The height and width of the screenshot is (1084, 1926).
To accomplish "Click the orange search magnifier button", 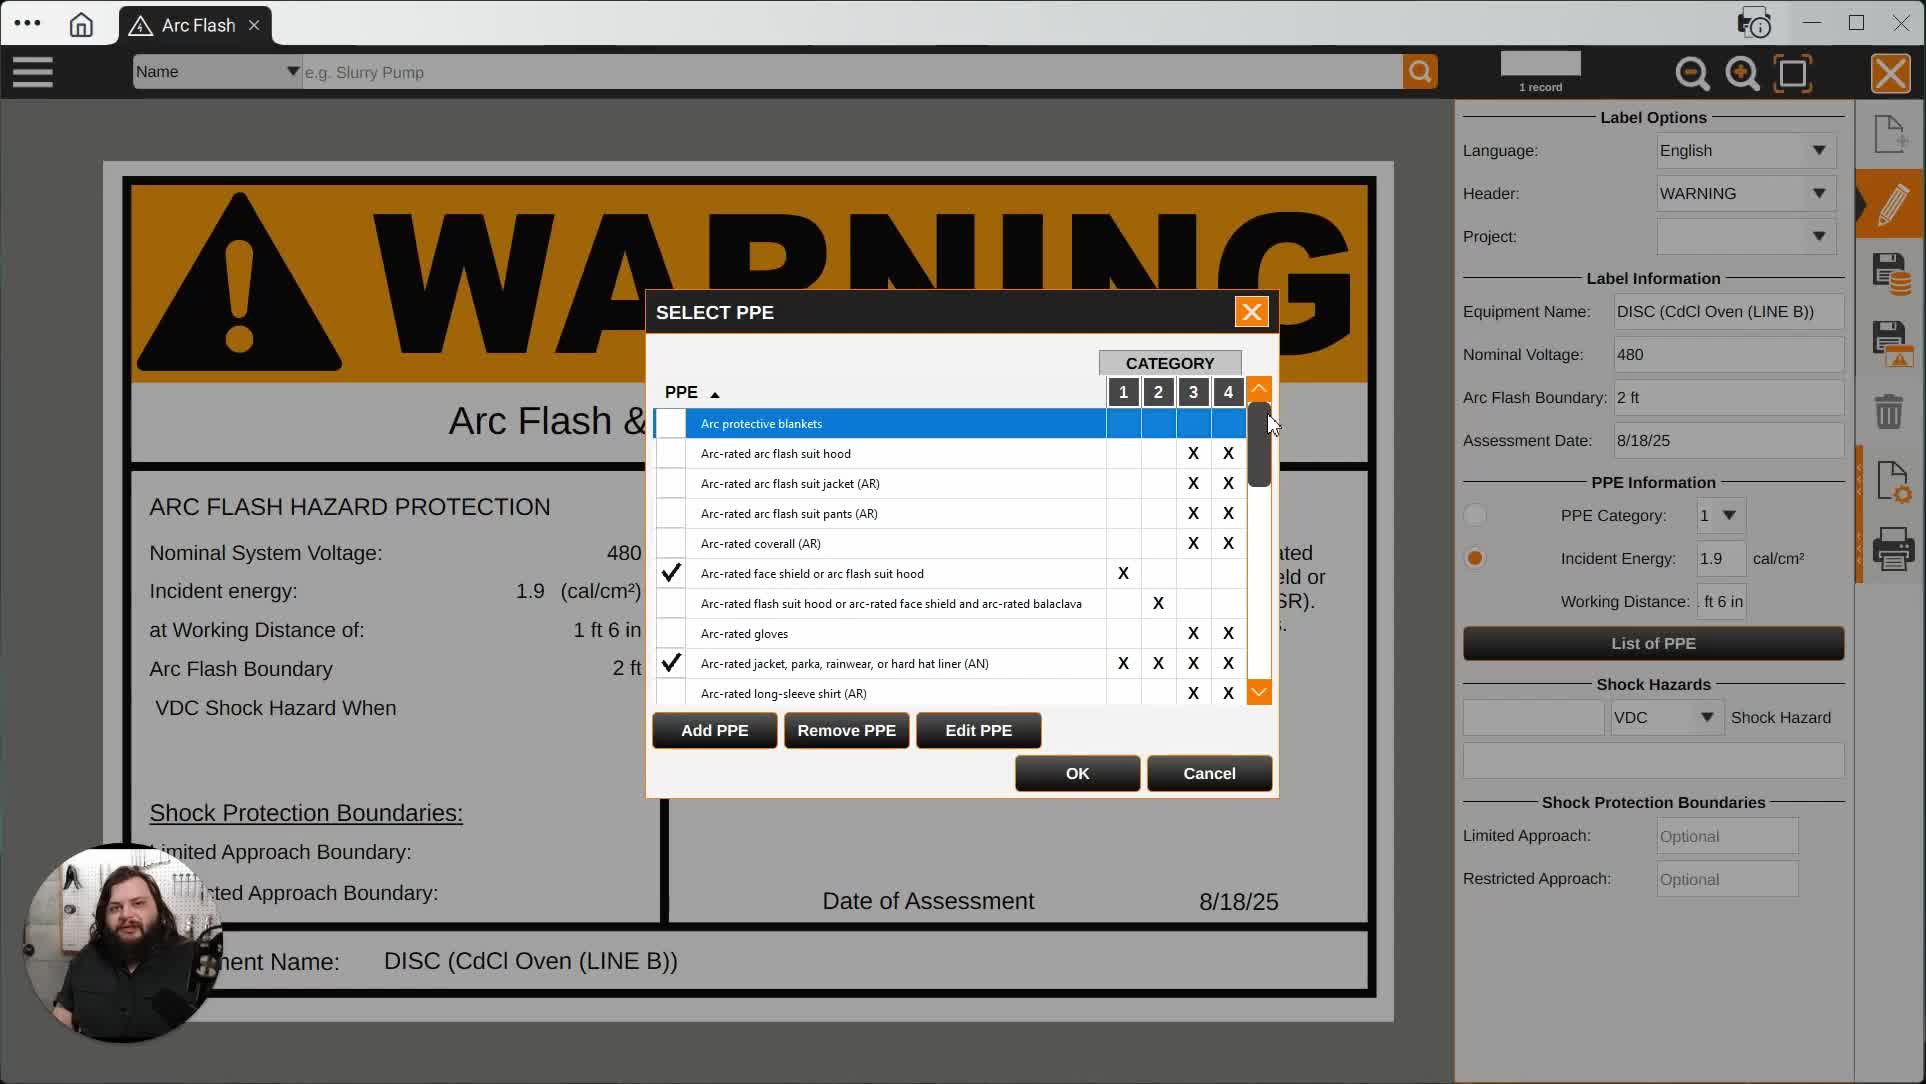I will click(1420, 72).
